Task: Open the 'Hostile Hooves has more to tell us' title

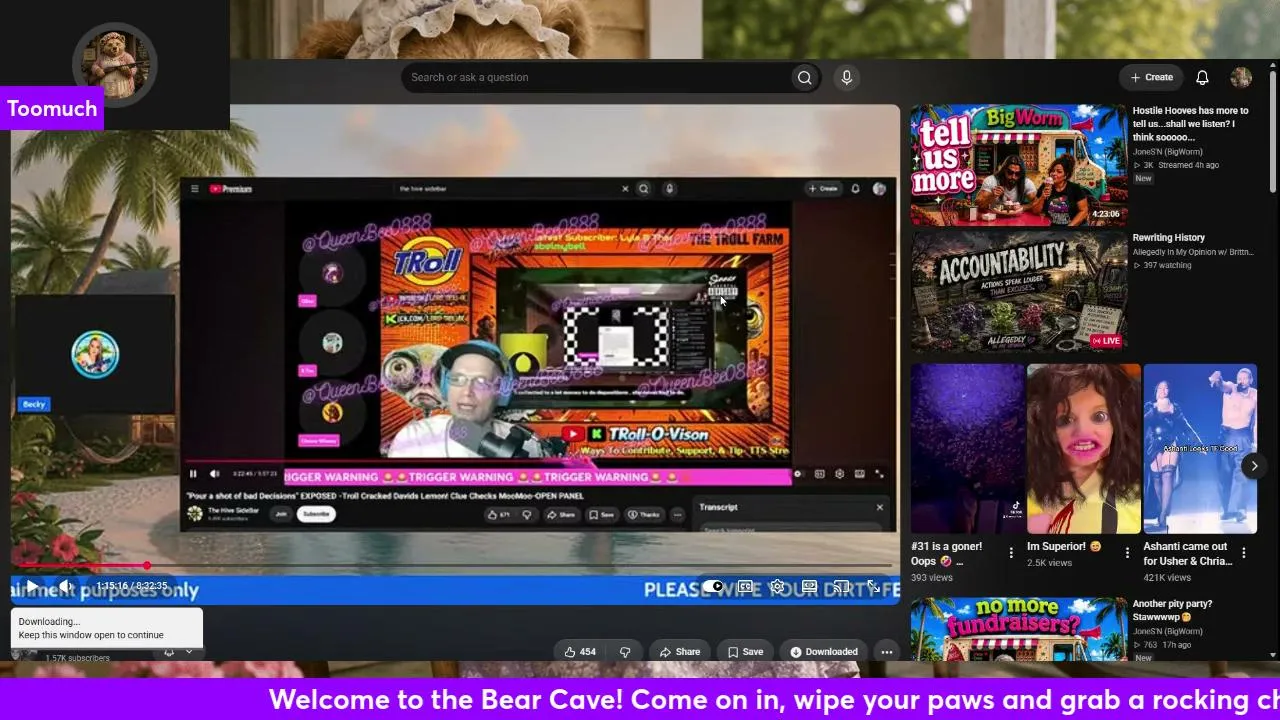Action: [x=1190, y=124]
